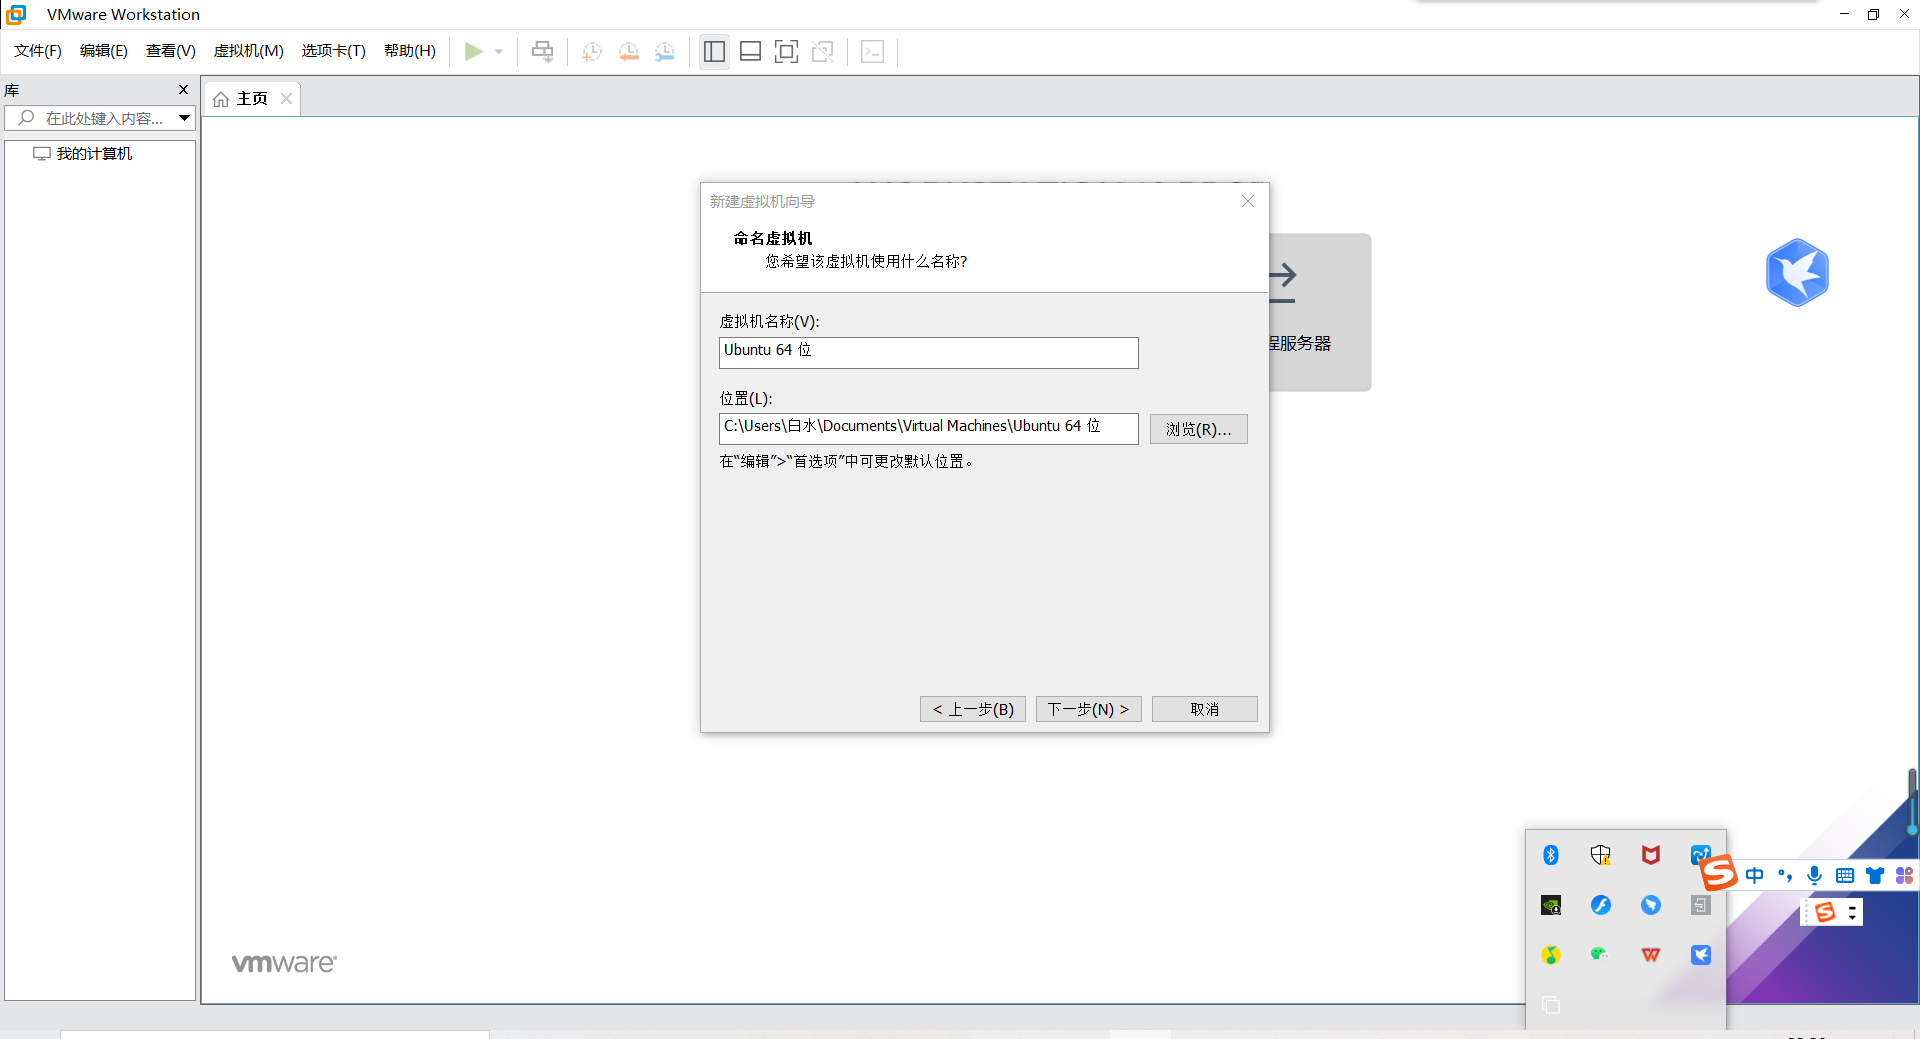
Task: Switch to the 主页 tab
Action: 252,99
